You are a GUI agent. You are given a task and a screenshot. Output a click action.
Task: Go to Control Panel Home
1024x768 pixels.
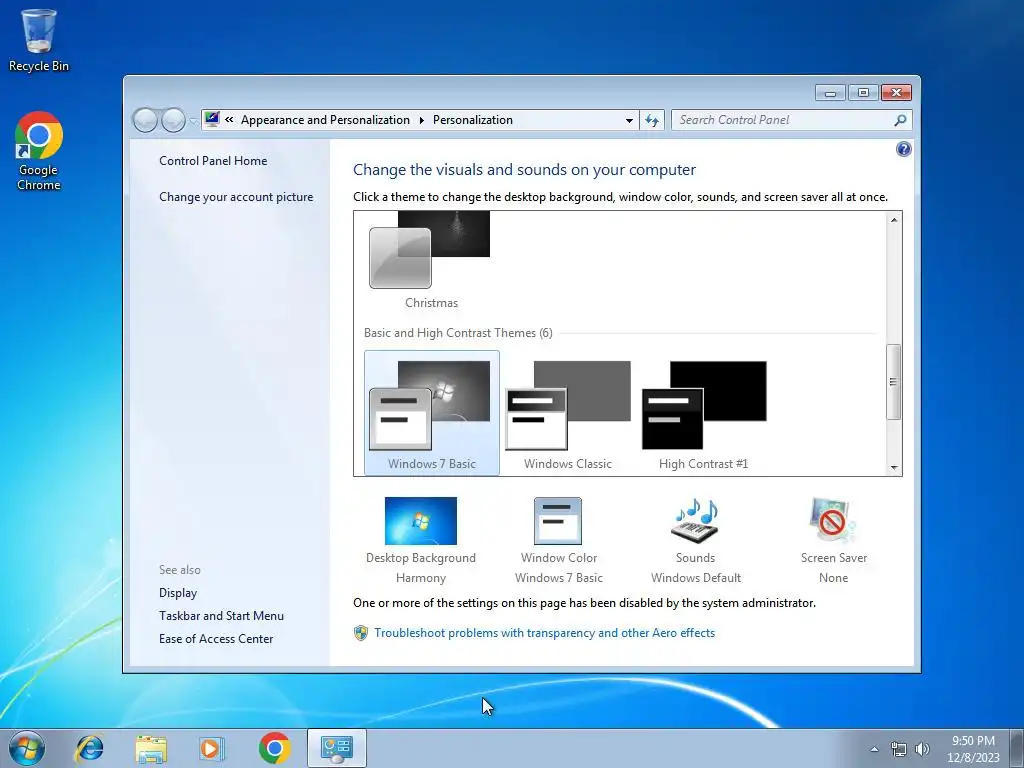[213, 161]
